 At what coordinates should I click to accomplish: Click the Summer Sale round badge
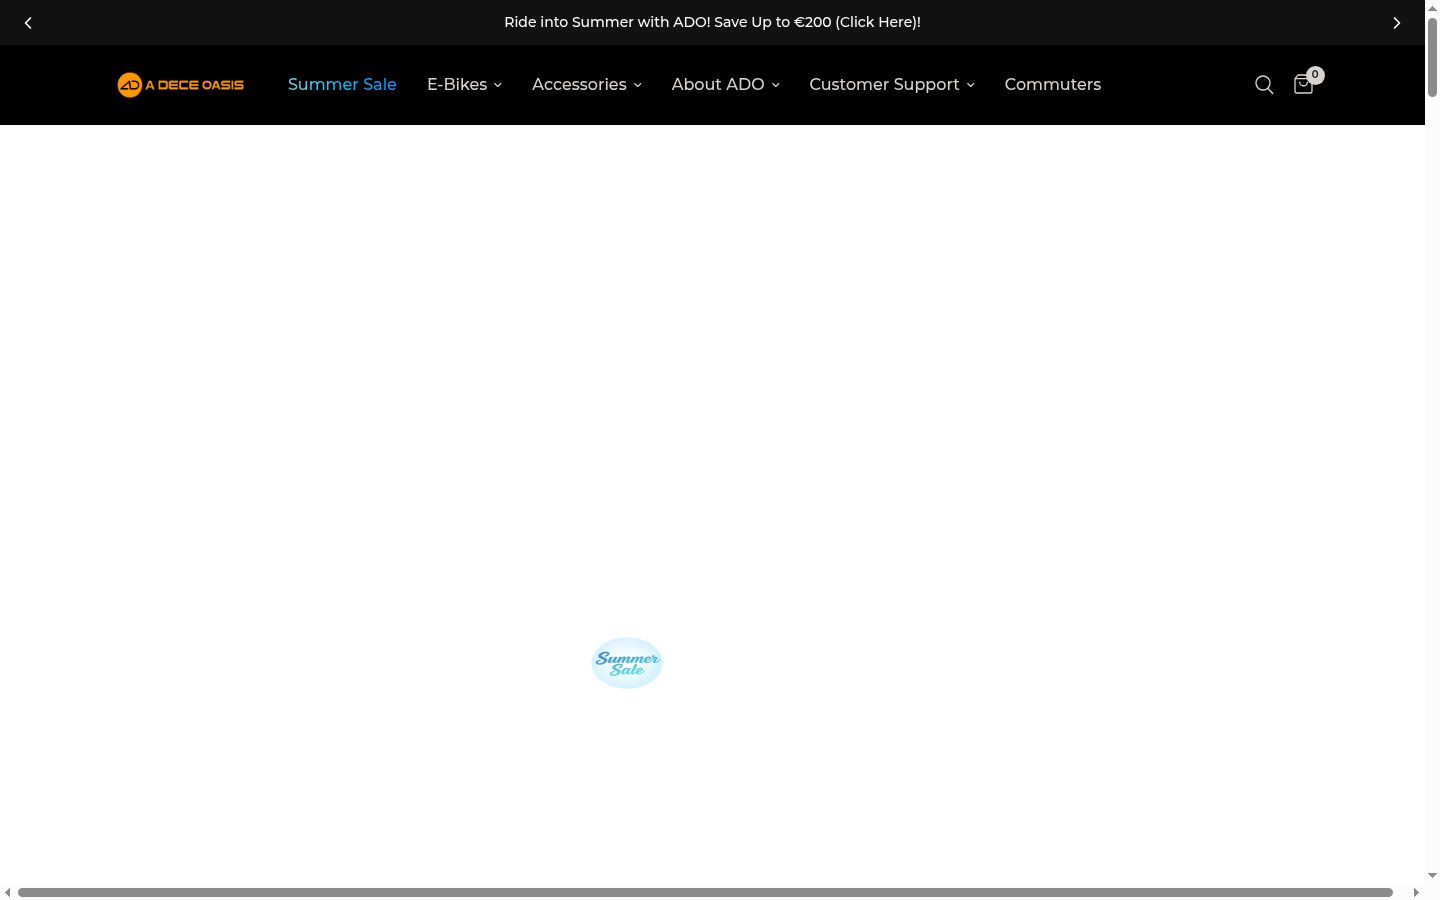(x=627, y=663)
